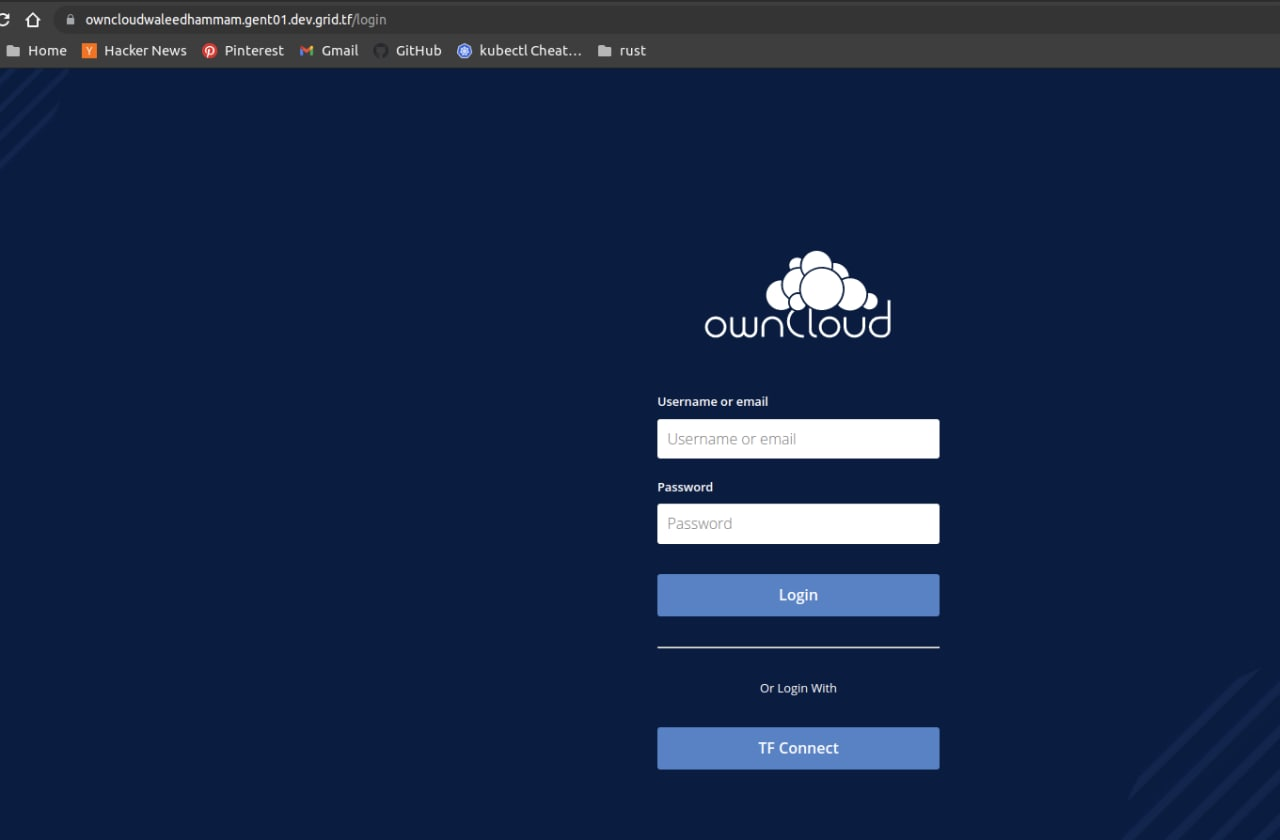Open GitHub via its bookmark icon
This screenshot has width=1280, height=840.
380,50
